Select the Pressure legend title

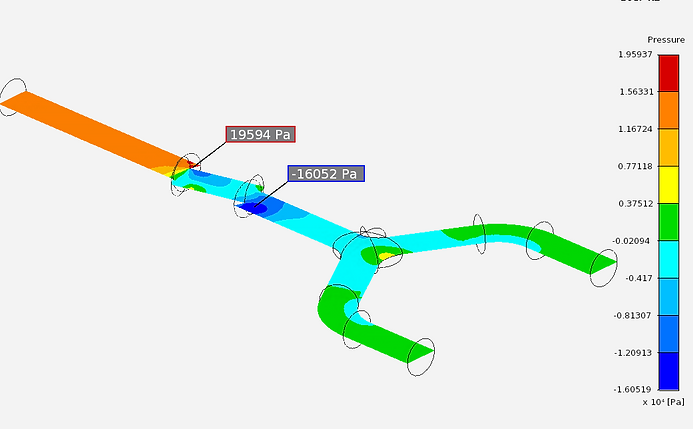[666, 40]
